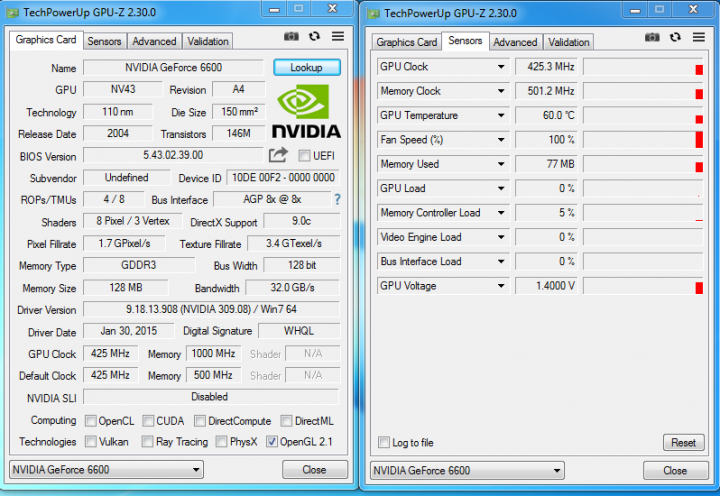The image size is (720, 496).
Task: Open GPU selector dropdown in Sensors window
Action: click(467, 471)
